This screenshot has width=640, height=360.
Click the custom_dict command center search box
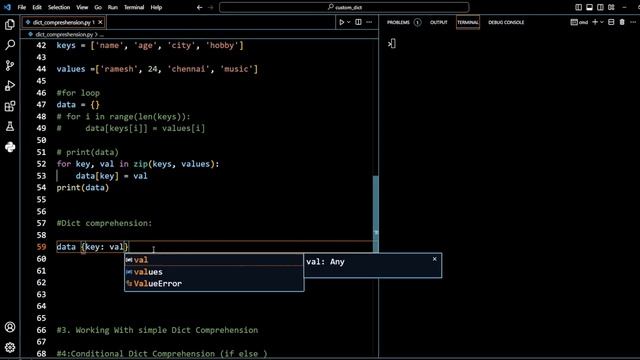pyautogui.click(x=344, y=7)
